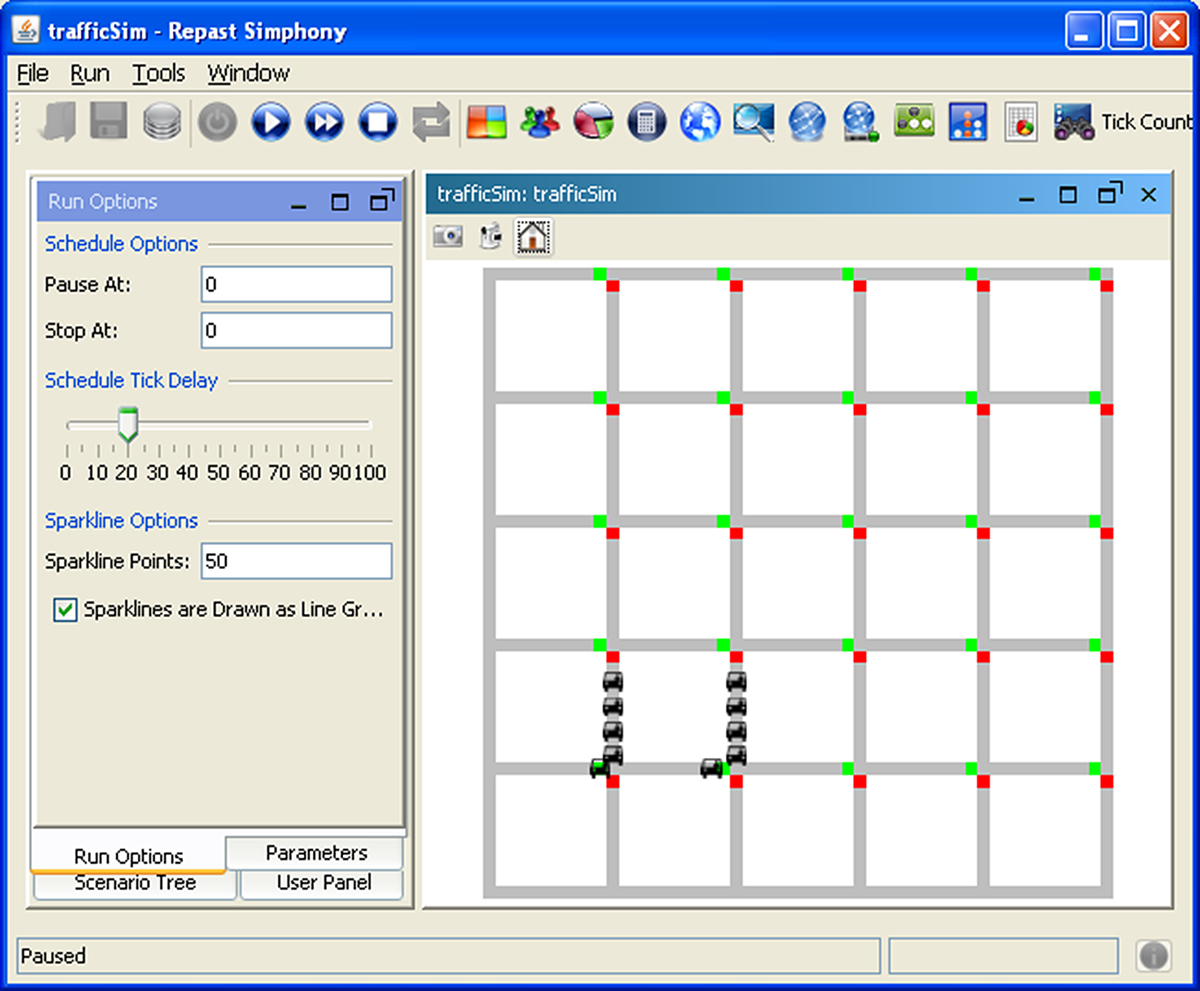Image resolution: width=1200 pixels, height=991 pixels.
Task: Switch to the Parameters tab
Action: (316, 853)
